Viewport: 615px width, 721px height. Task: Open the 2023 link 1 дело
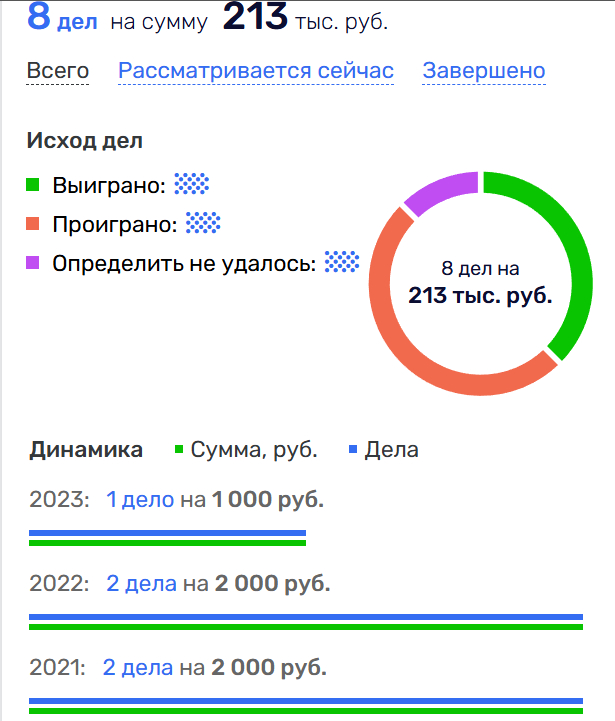pyautogui.click(x=140, y=500)
